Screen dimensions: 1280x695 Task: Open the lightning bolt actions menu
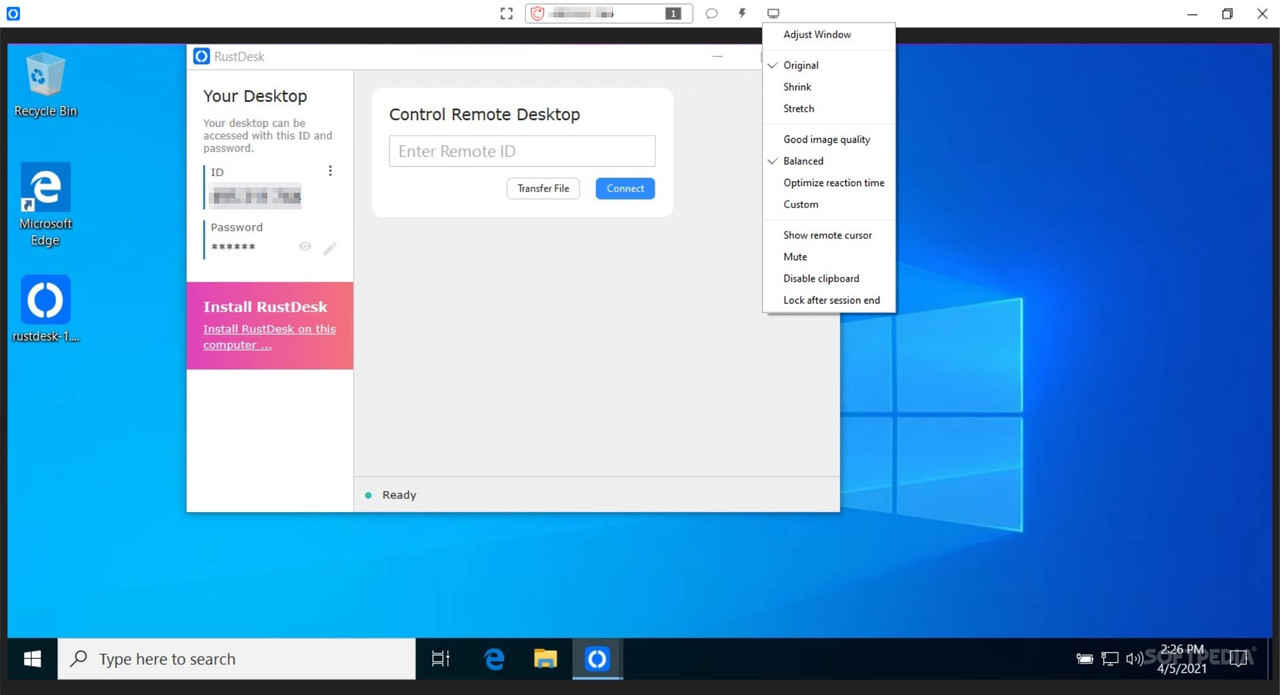tap(742, 14)
